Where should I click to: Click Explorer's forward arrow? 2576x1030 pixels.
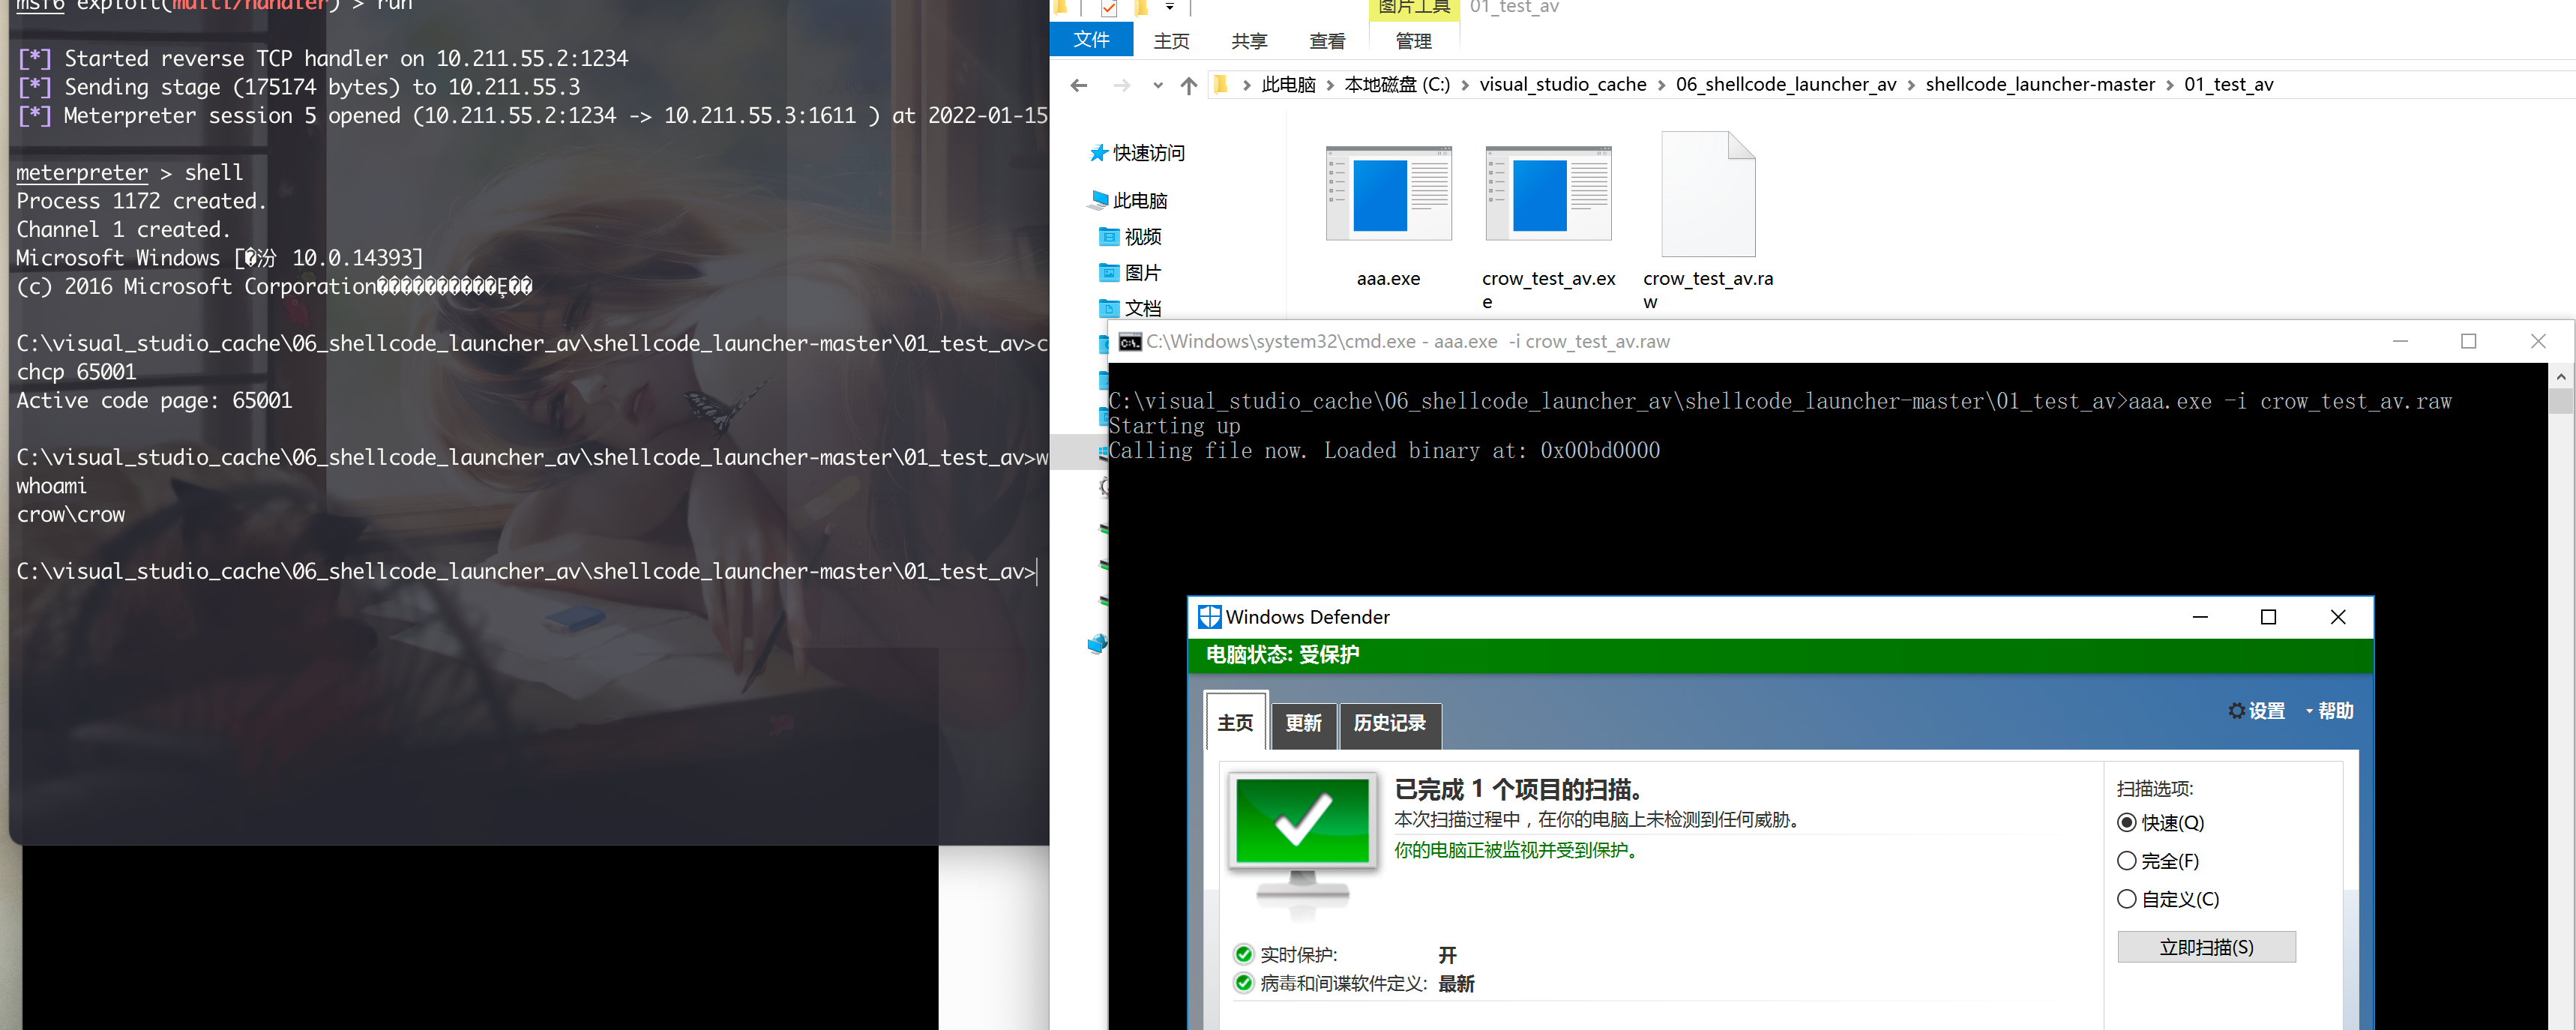click(x=1122, y=85)
